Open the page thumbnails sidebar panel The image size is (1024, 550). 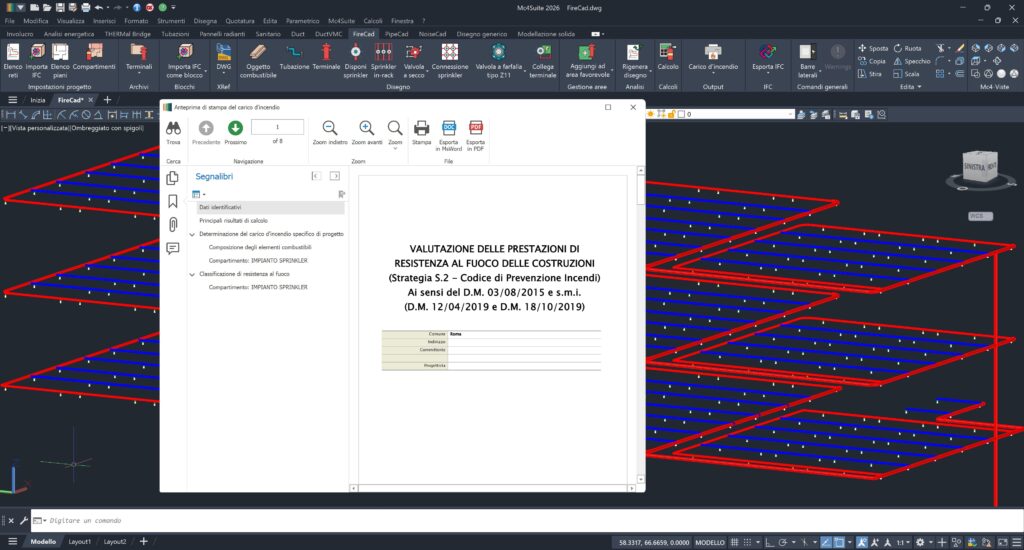[172, 178]
